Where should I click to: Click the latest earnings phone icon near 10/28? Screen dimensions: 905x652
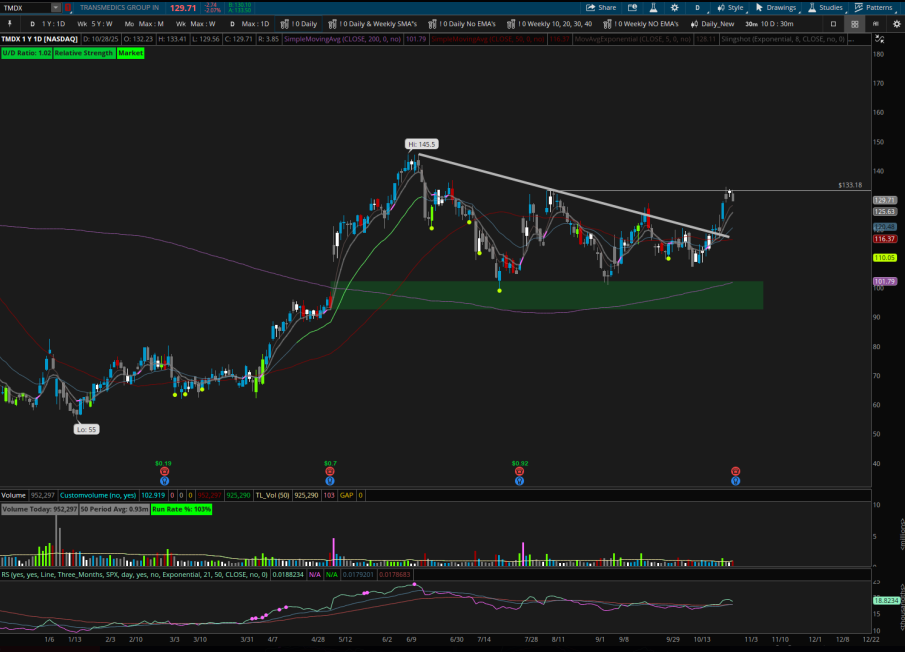tap(735, 471)
